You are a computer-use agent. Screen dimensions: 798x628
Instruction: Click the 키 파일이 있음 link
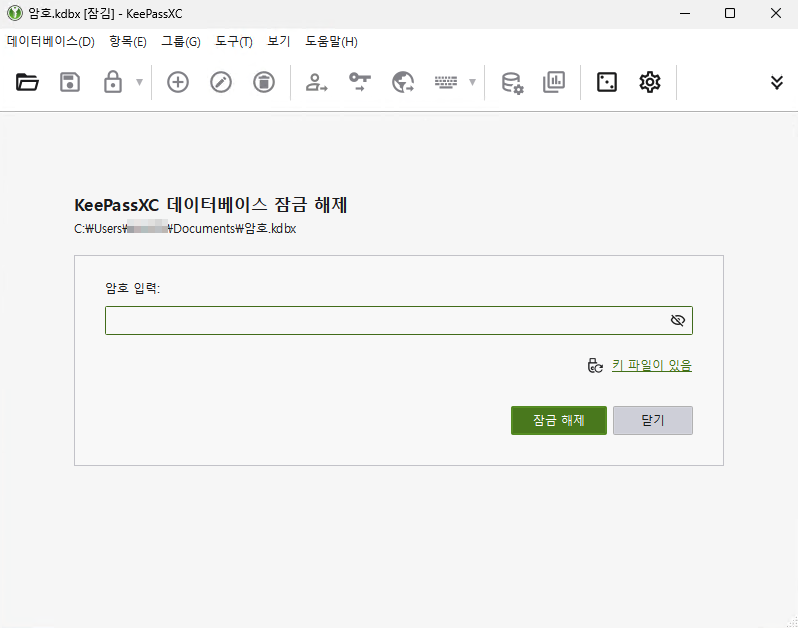point(651,366)
